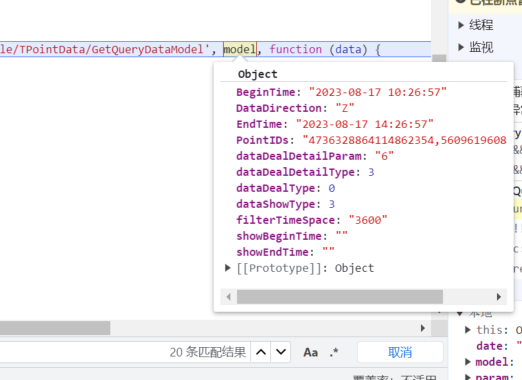Click the showEndTime property

point(272,252)
